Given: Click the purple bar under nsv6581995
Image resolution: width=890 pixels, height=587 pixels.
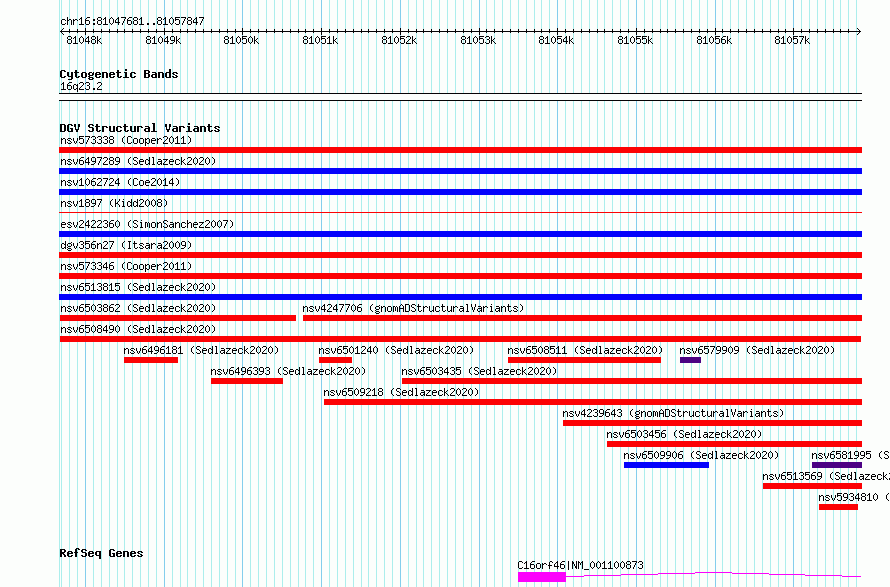Looking at the screenshot, I should click(x=837, y=465).
